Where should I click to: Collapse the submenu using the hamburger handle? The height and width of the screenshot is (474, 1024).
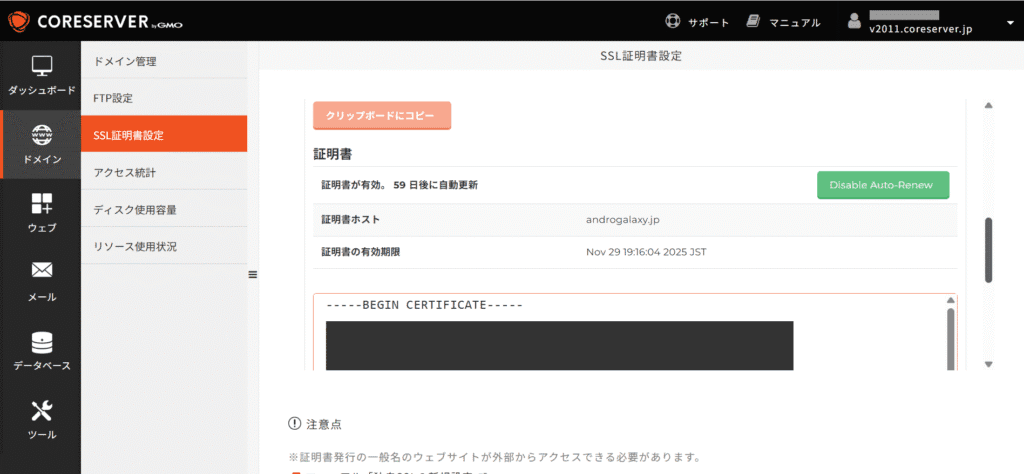pyautogui.click(x=253, y=275)
